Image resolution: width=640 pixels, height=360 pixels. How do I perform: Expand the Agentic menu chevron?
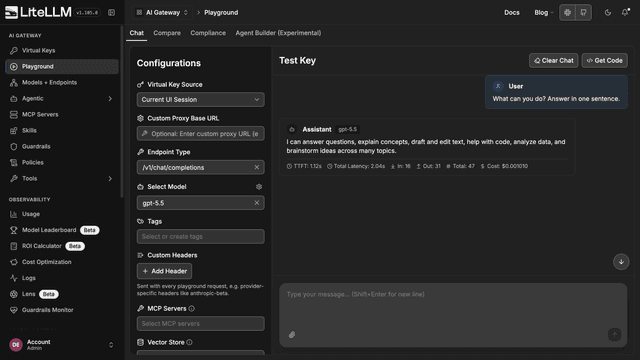pyautogui.click(x=110, y=98)
